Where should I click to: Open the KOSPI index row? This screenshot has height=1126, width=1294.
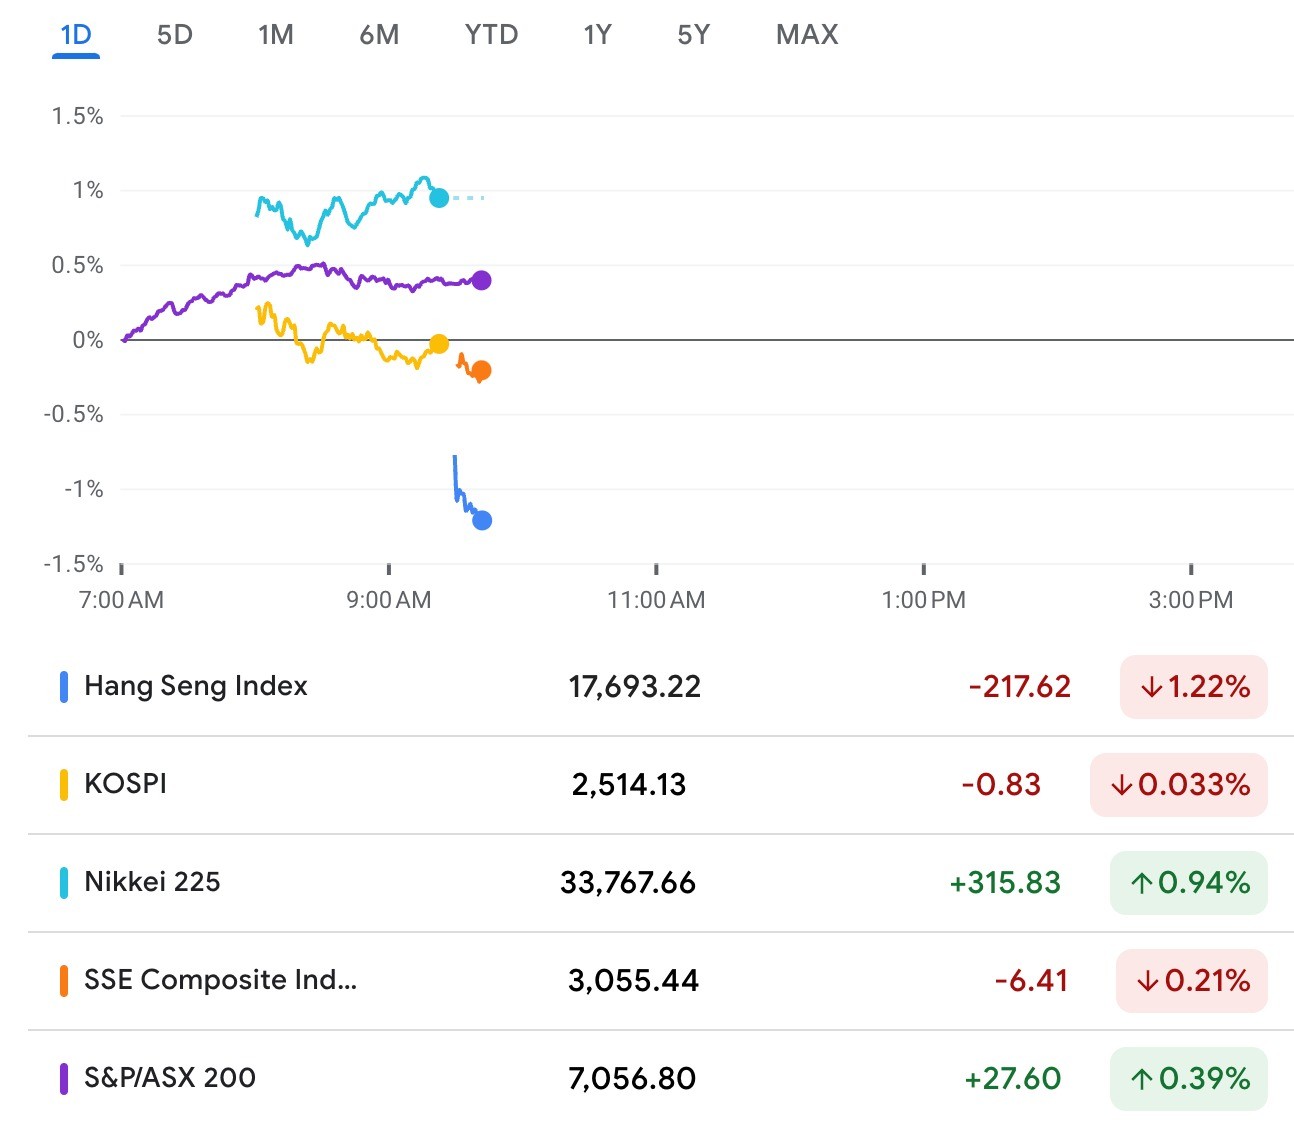point(661,785)
